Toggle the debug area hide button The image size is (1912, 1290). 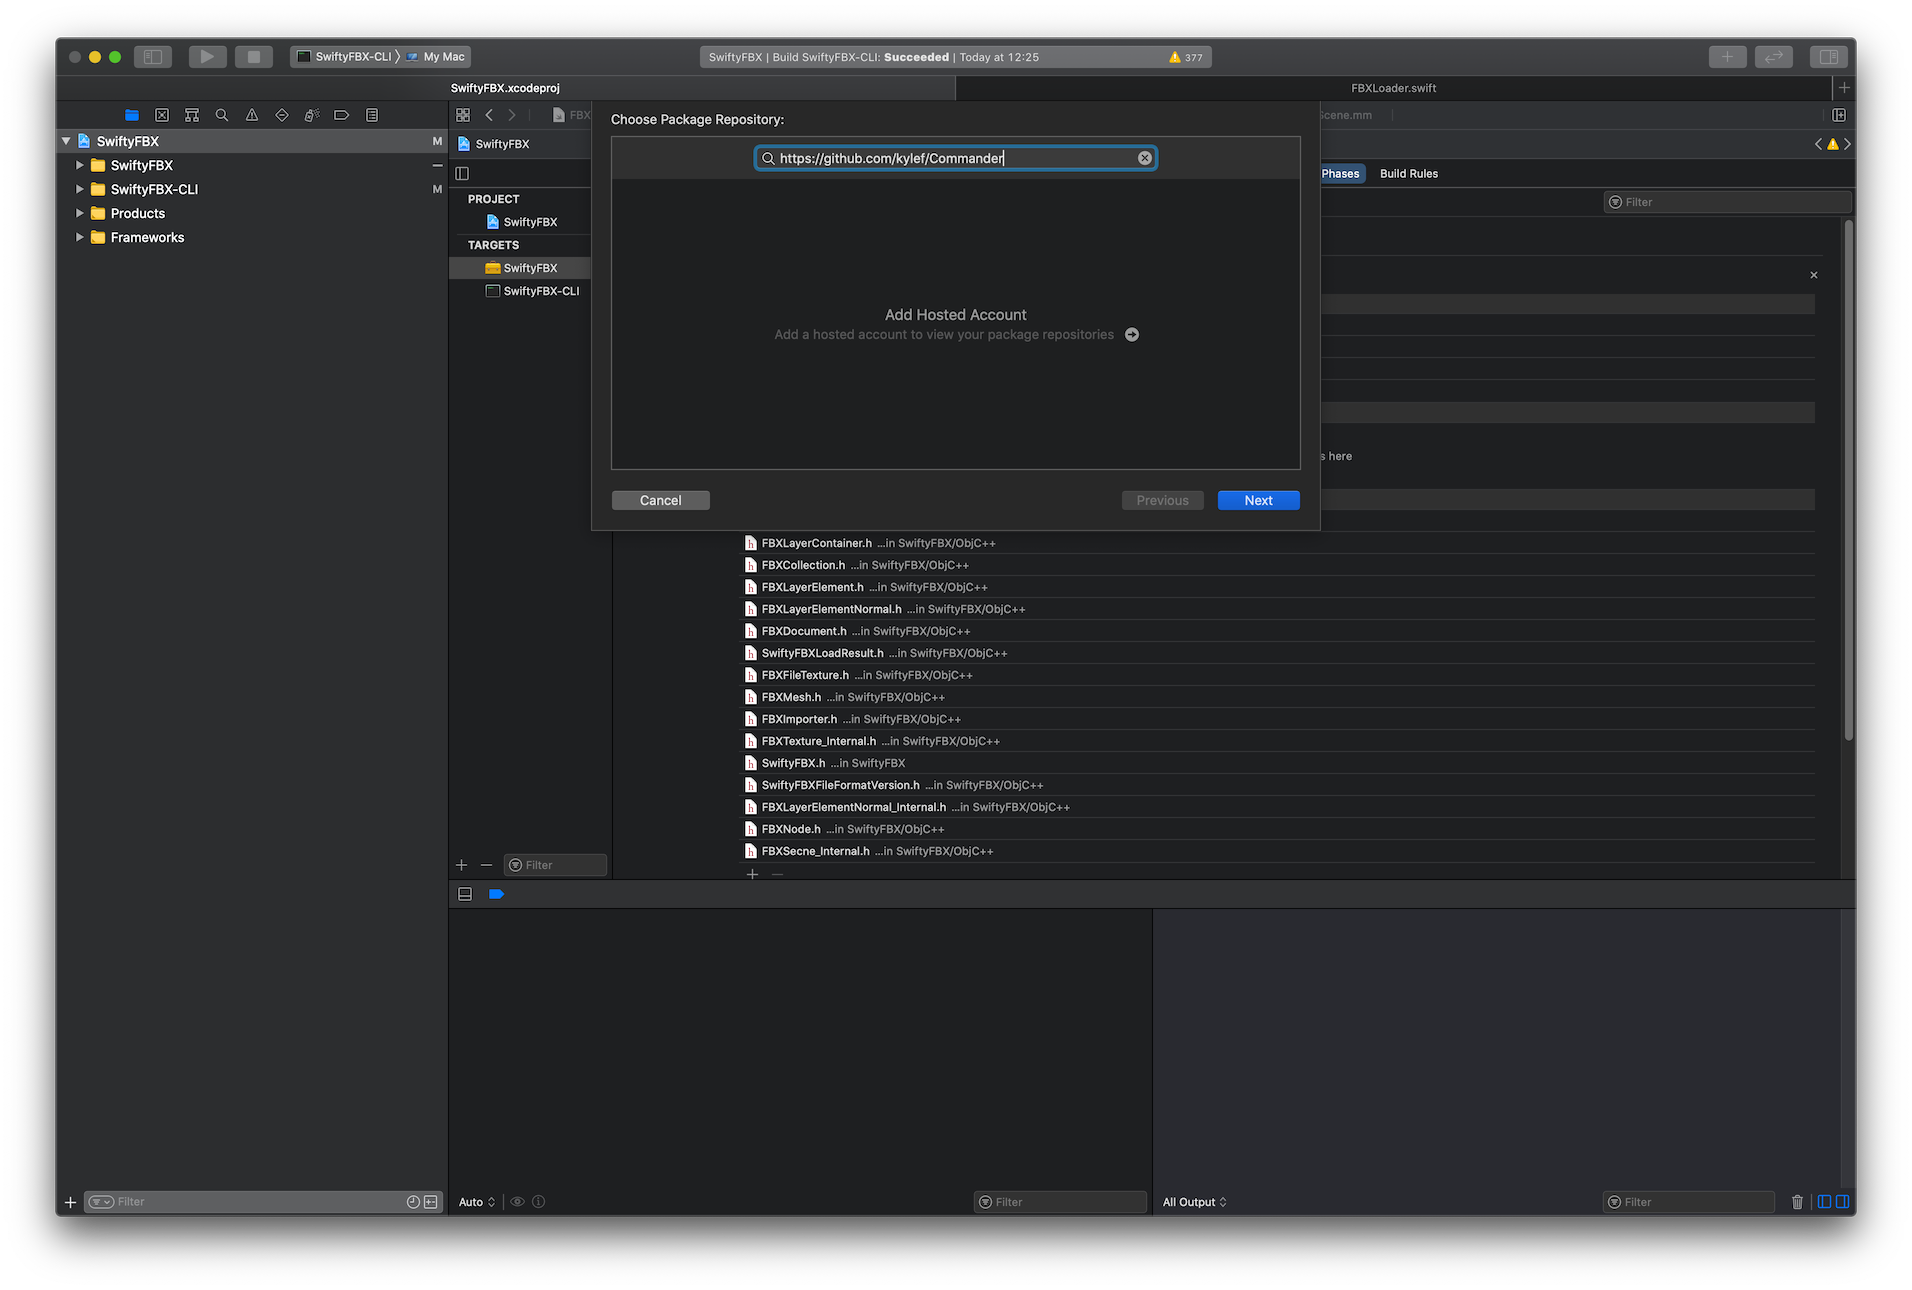465,894
